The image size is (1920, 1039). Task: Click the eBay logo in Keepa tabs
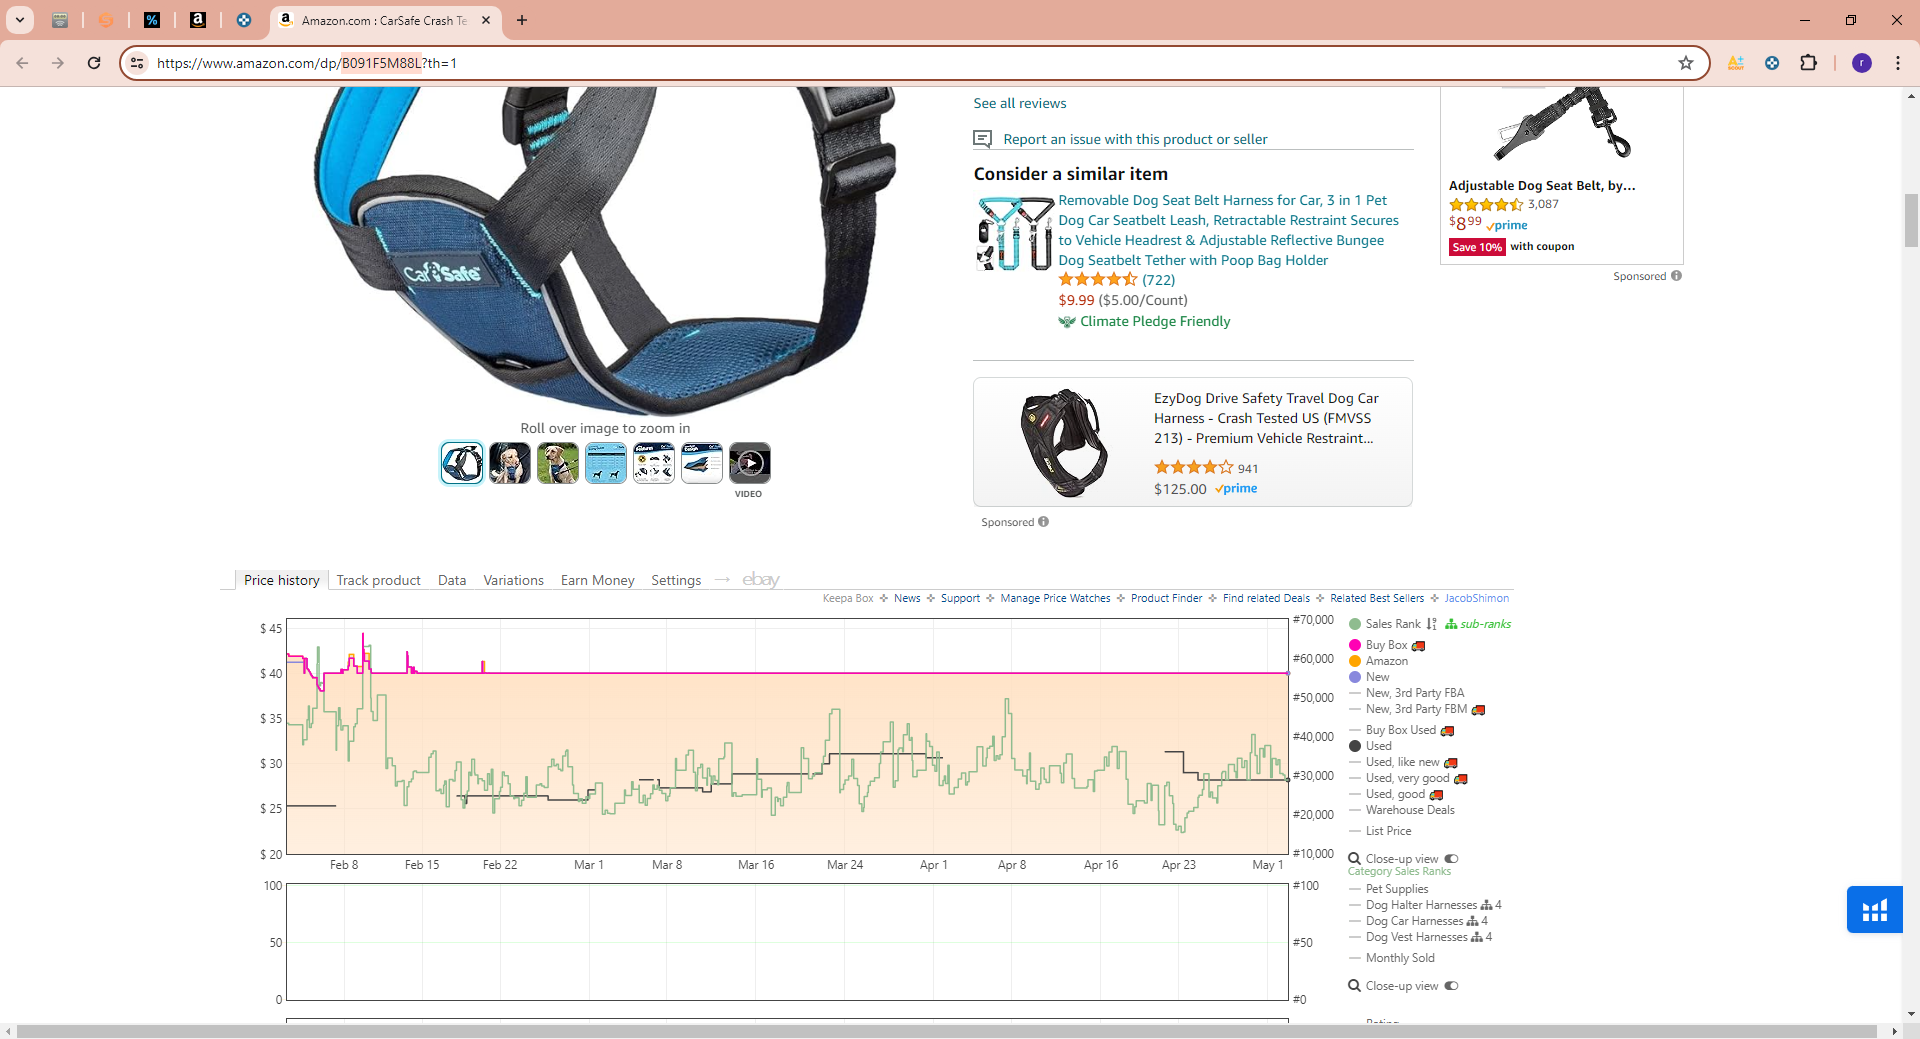point(761,580)
